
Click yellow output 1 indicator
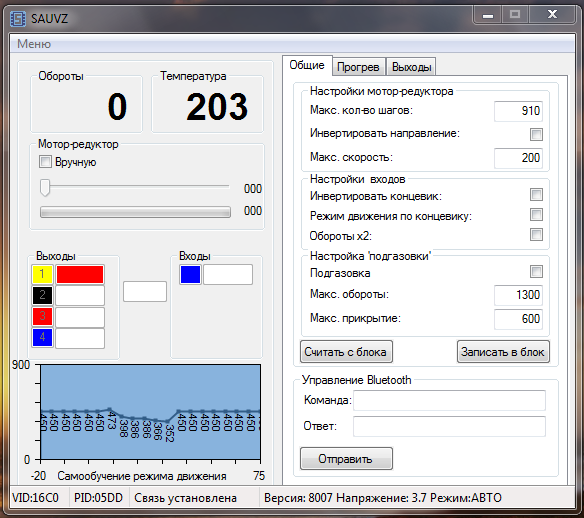42,274
